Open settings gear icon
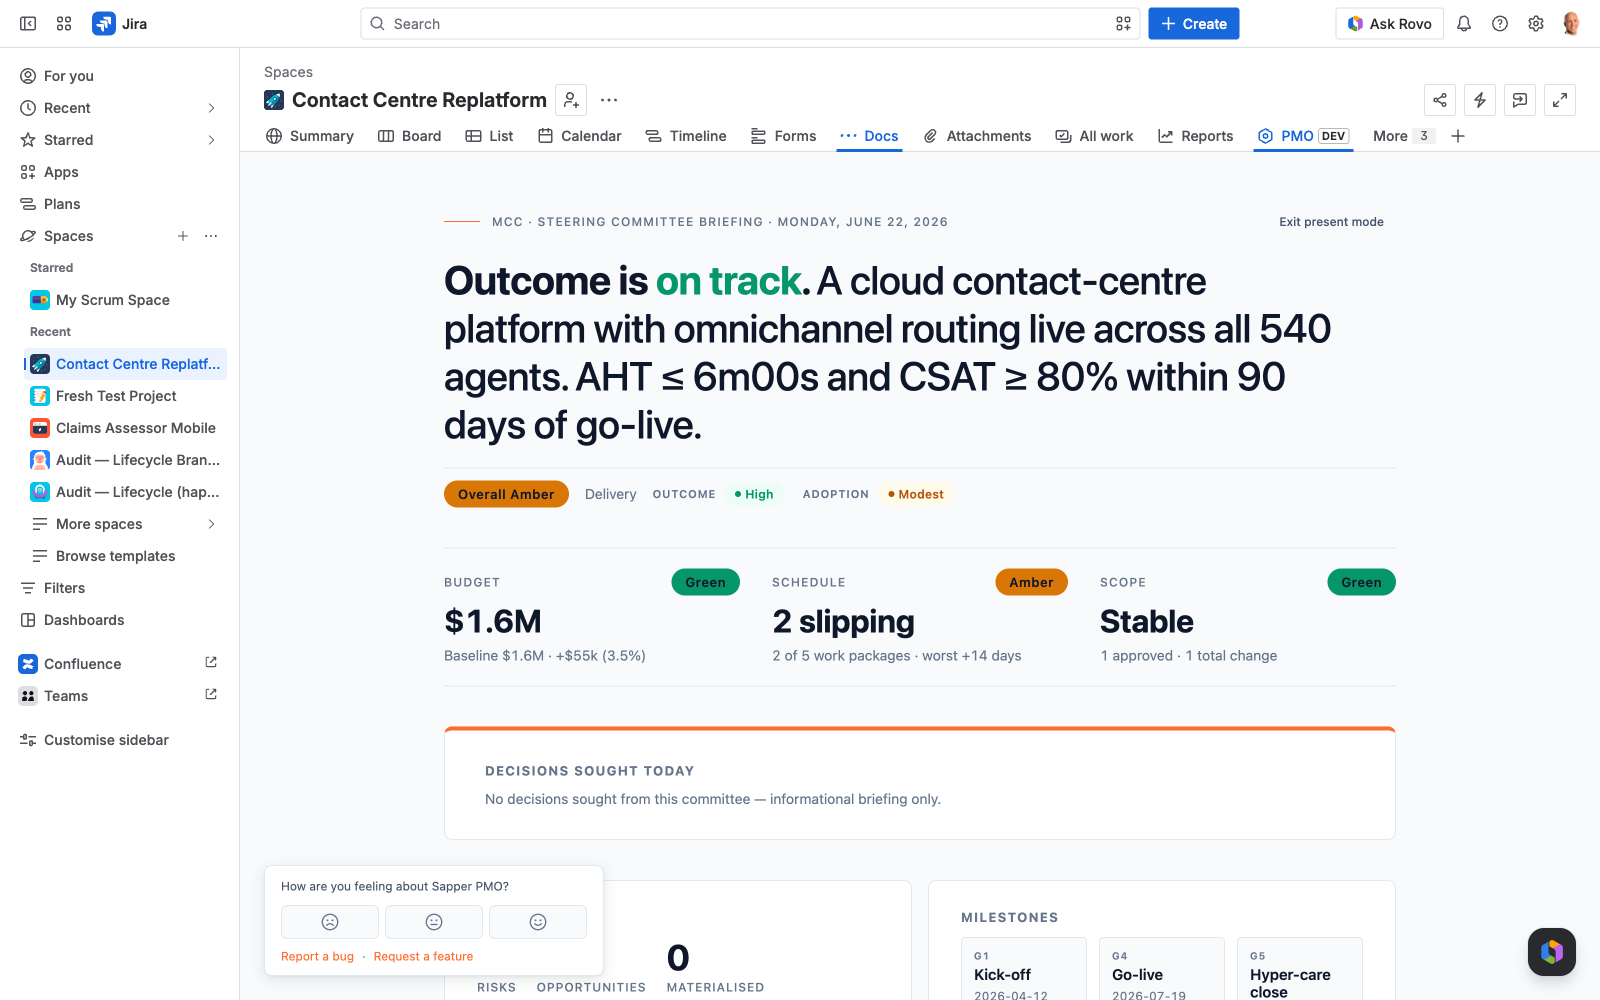Image resolution: width=1600 pixels, height=1000 pixels. pyautogui.click(x=1536, y=24)
